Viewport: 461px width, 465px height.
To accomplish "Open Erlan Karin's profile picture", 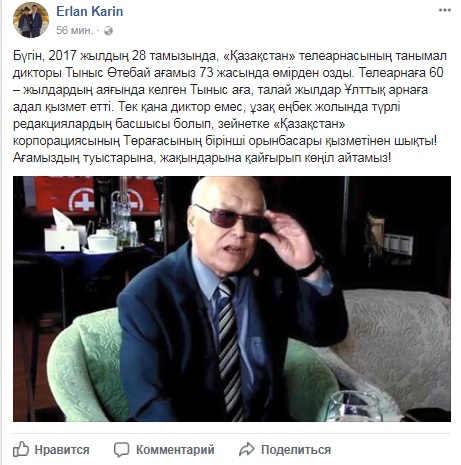I will pos(31,20).
